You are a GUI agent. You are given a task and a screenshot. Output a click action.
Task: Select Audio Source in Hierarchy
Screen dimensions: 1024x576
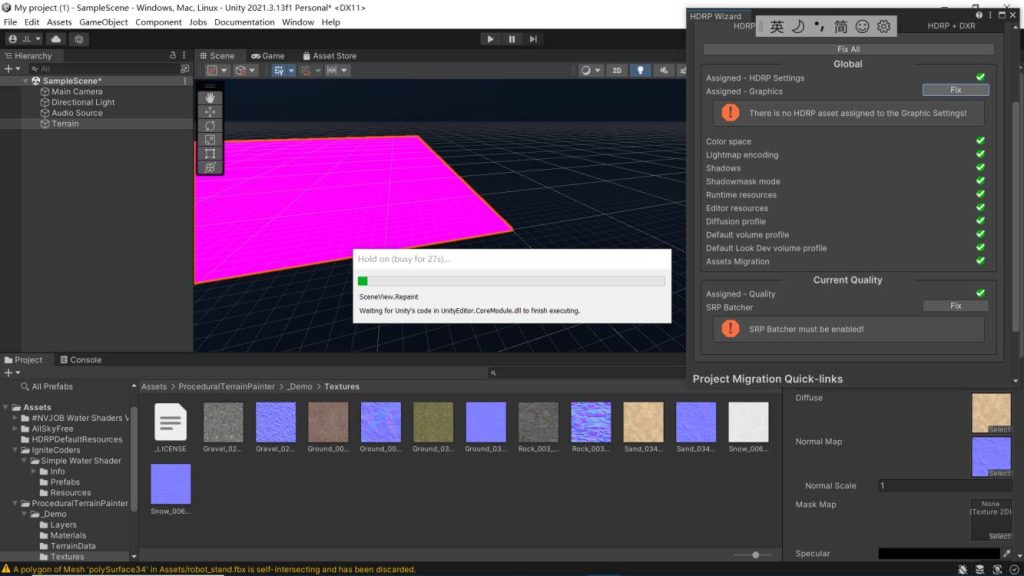[x=76, y=113]
